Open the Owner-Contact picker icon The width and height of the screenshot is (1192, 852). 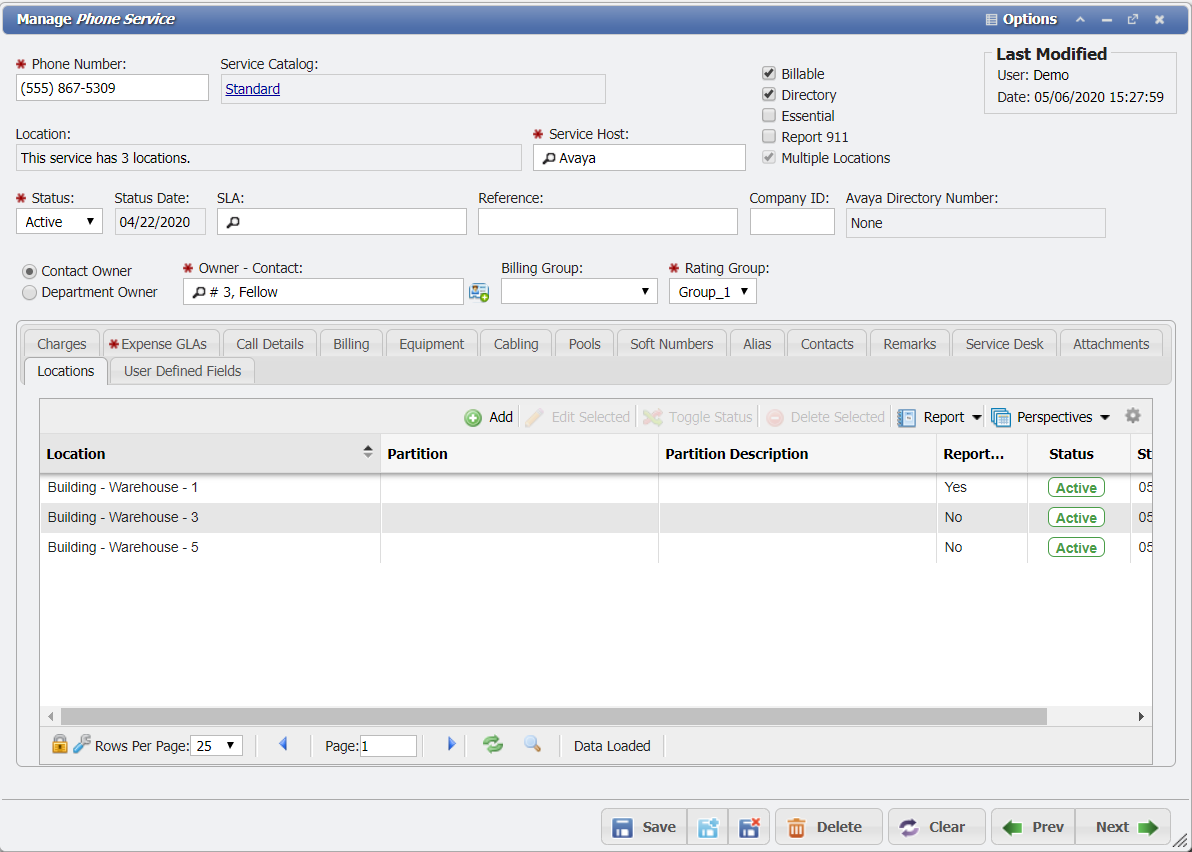coord(478,291)
